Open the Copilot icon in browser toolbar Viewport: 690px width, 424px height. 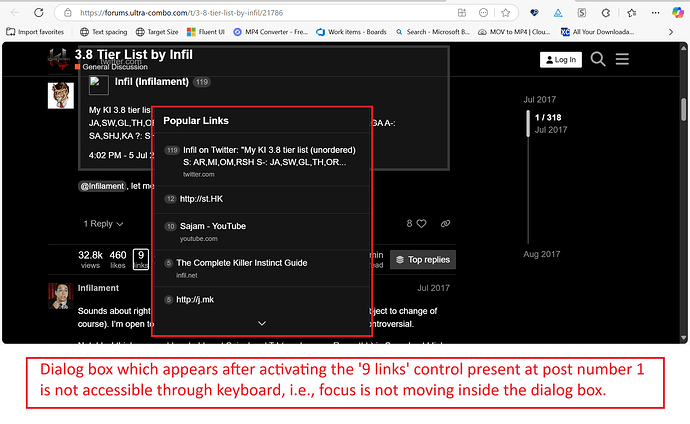(x=678, y=13)
